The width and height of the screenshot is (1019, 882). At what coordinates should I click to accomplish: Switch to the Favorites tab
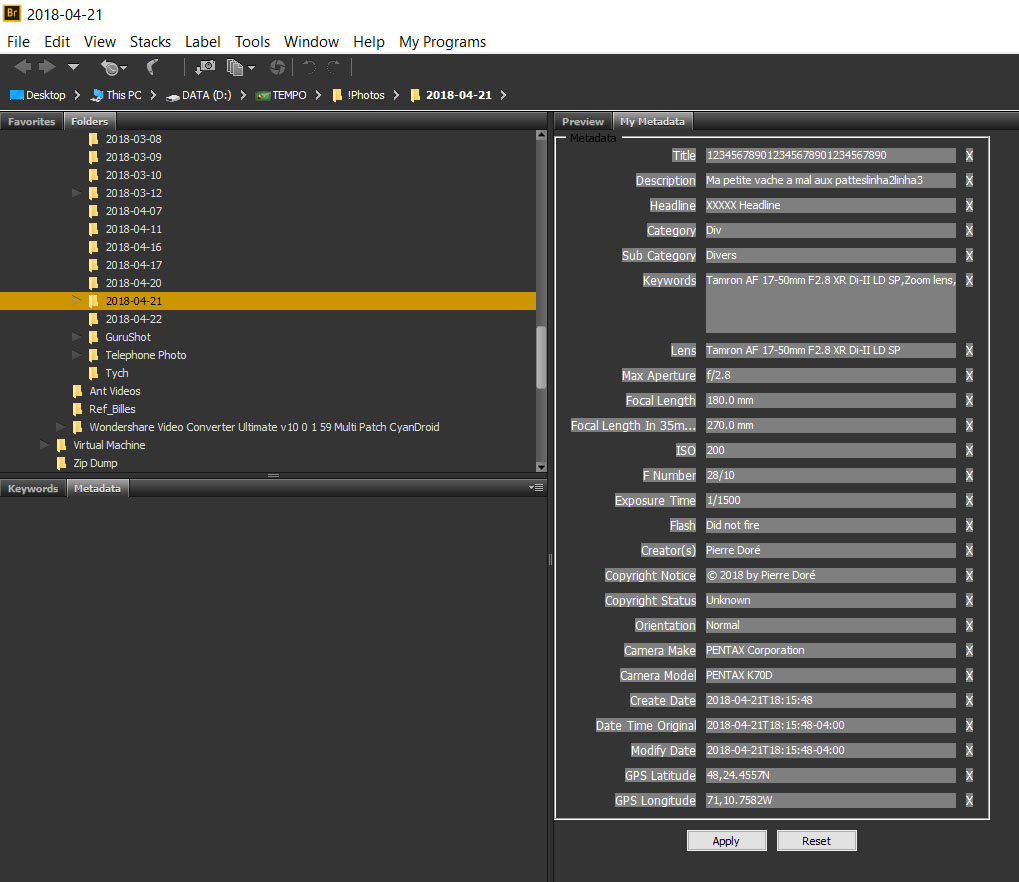coord(31,122)
